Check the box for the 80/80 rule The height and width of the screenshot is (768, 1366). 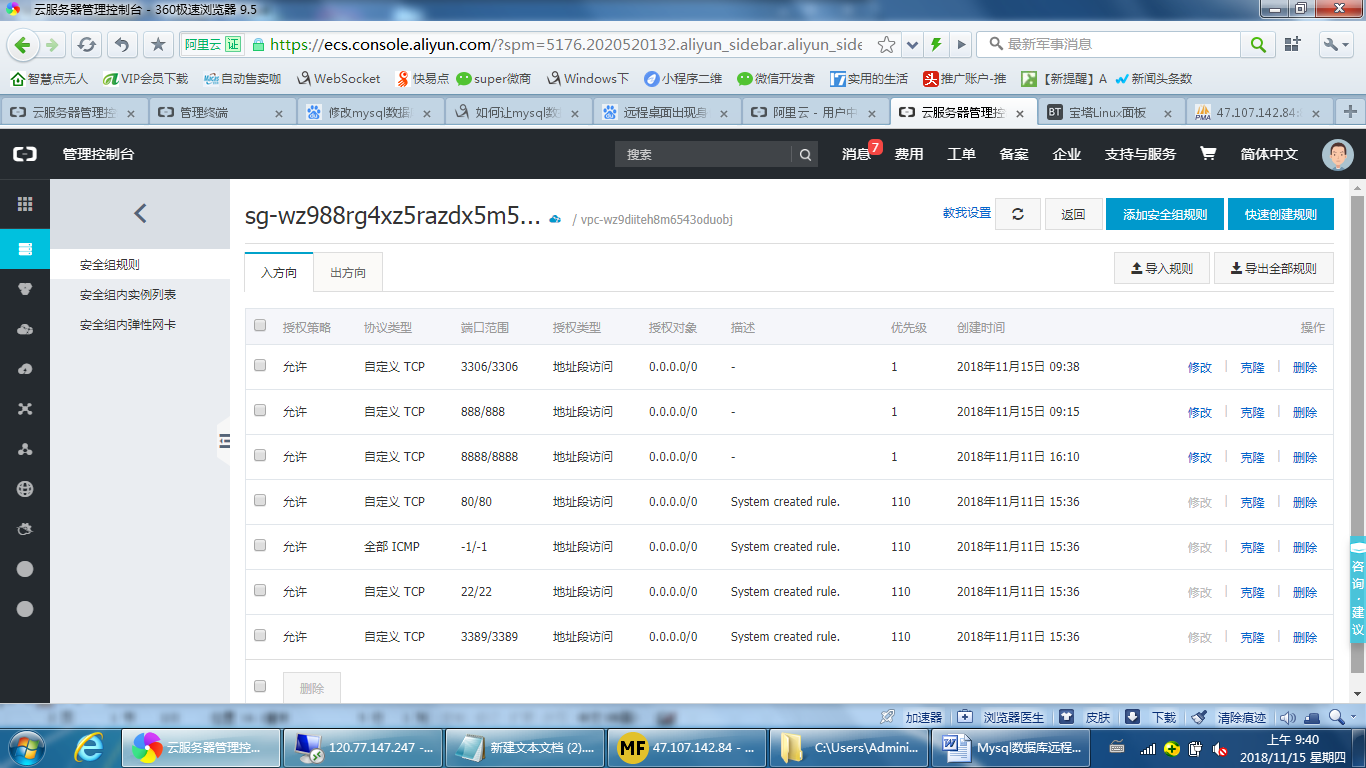coord(260,500)
